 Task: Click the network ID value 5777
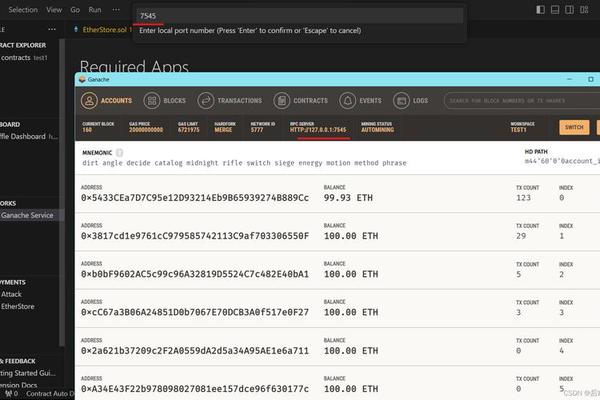pos(257,130)
